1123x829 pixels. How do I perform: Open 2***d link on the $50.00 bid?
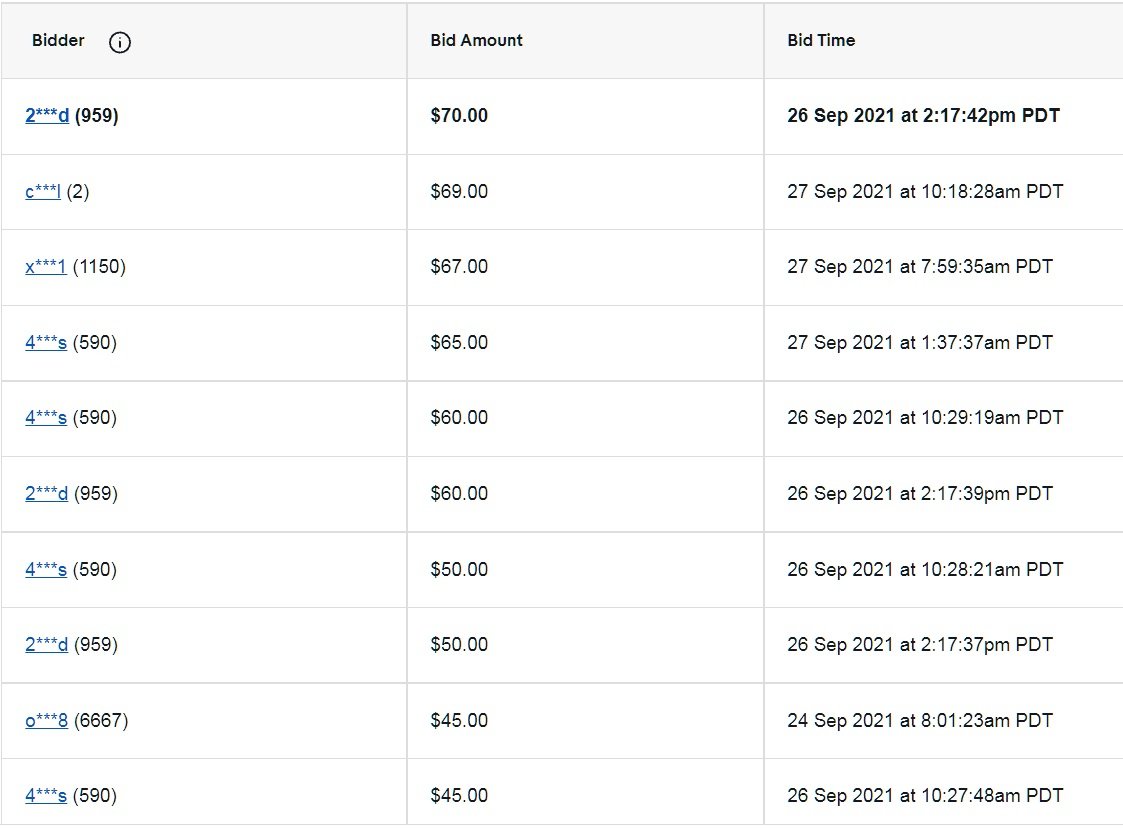click(x=47, y=645)
